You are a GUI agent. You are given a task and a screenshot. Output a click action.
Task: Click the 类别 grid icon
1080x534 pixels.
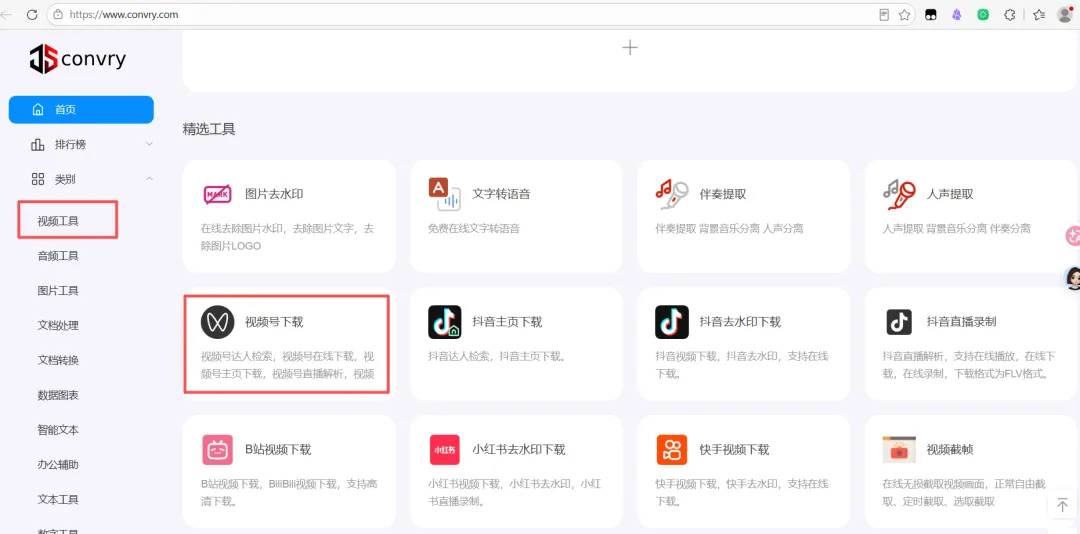38,179
